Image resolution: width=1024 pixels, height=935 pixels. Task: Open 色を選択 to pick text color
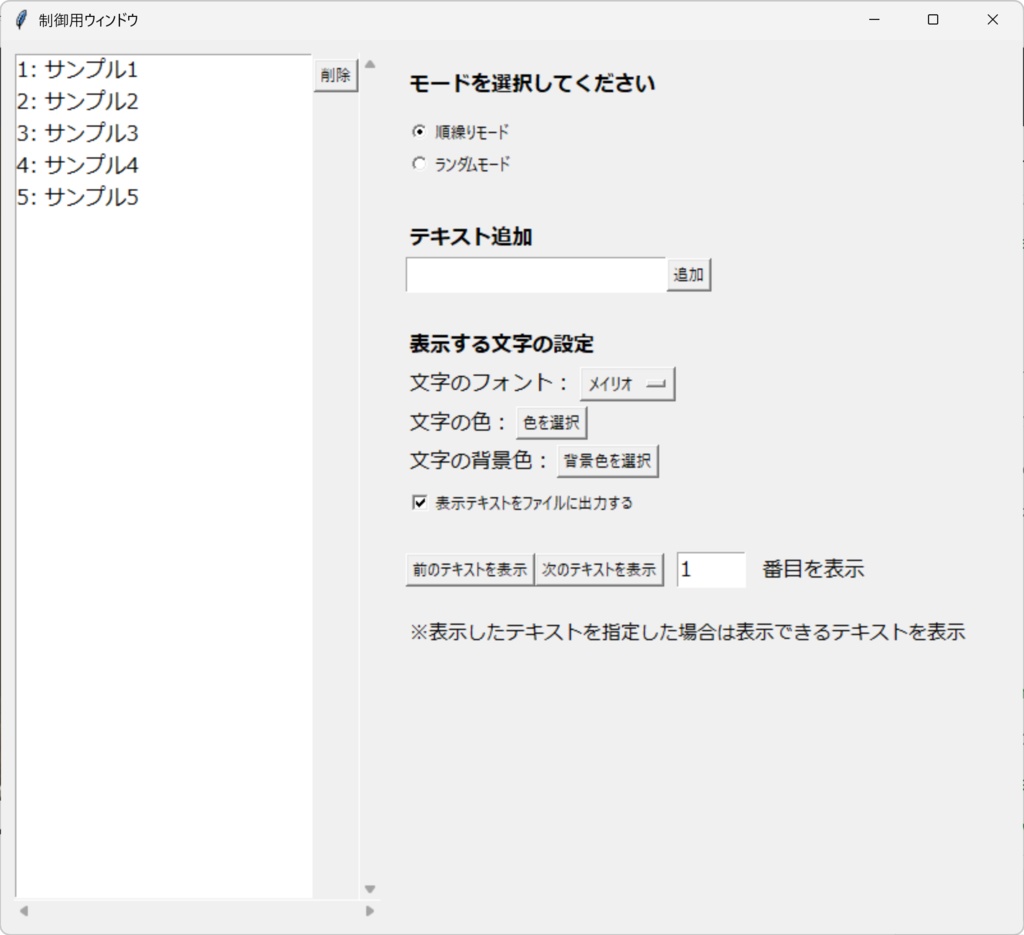pos(551,421)
